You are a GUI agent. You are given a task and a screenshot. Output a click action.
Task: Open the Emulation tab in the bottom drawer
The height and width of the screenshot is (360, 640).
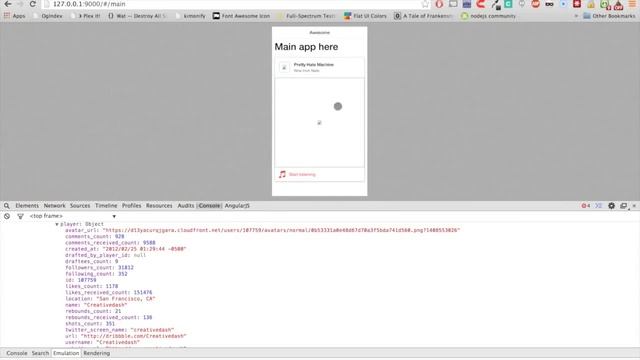point(66,353)
